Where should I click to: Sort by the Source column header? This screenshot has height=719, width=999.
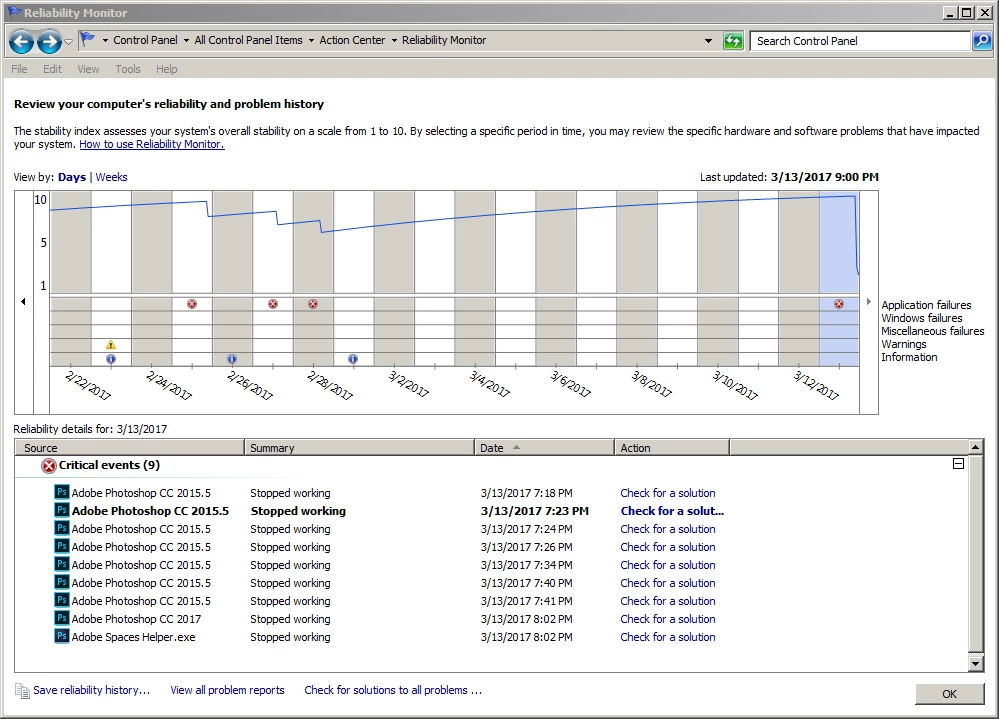pos(129,448)
